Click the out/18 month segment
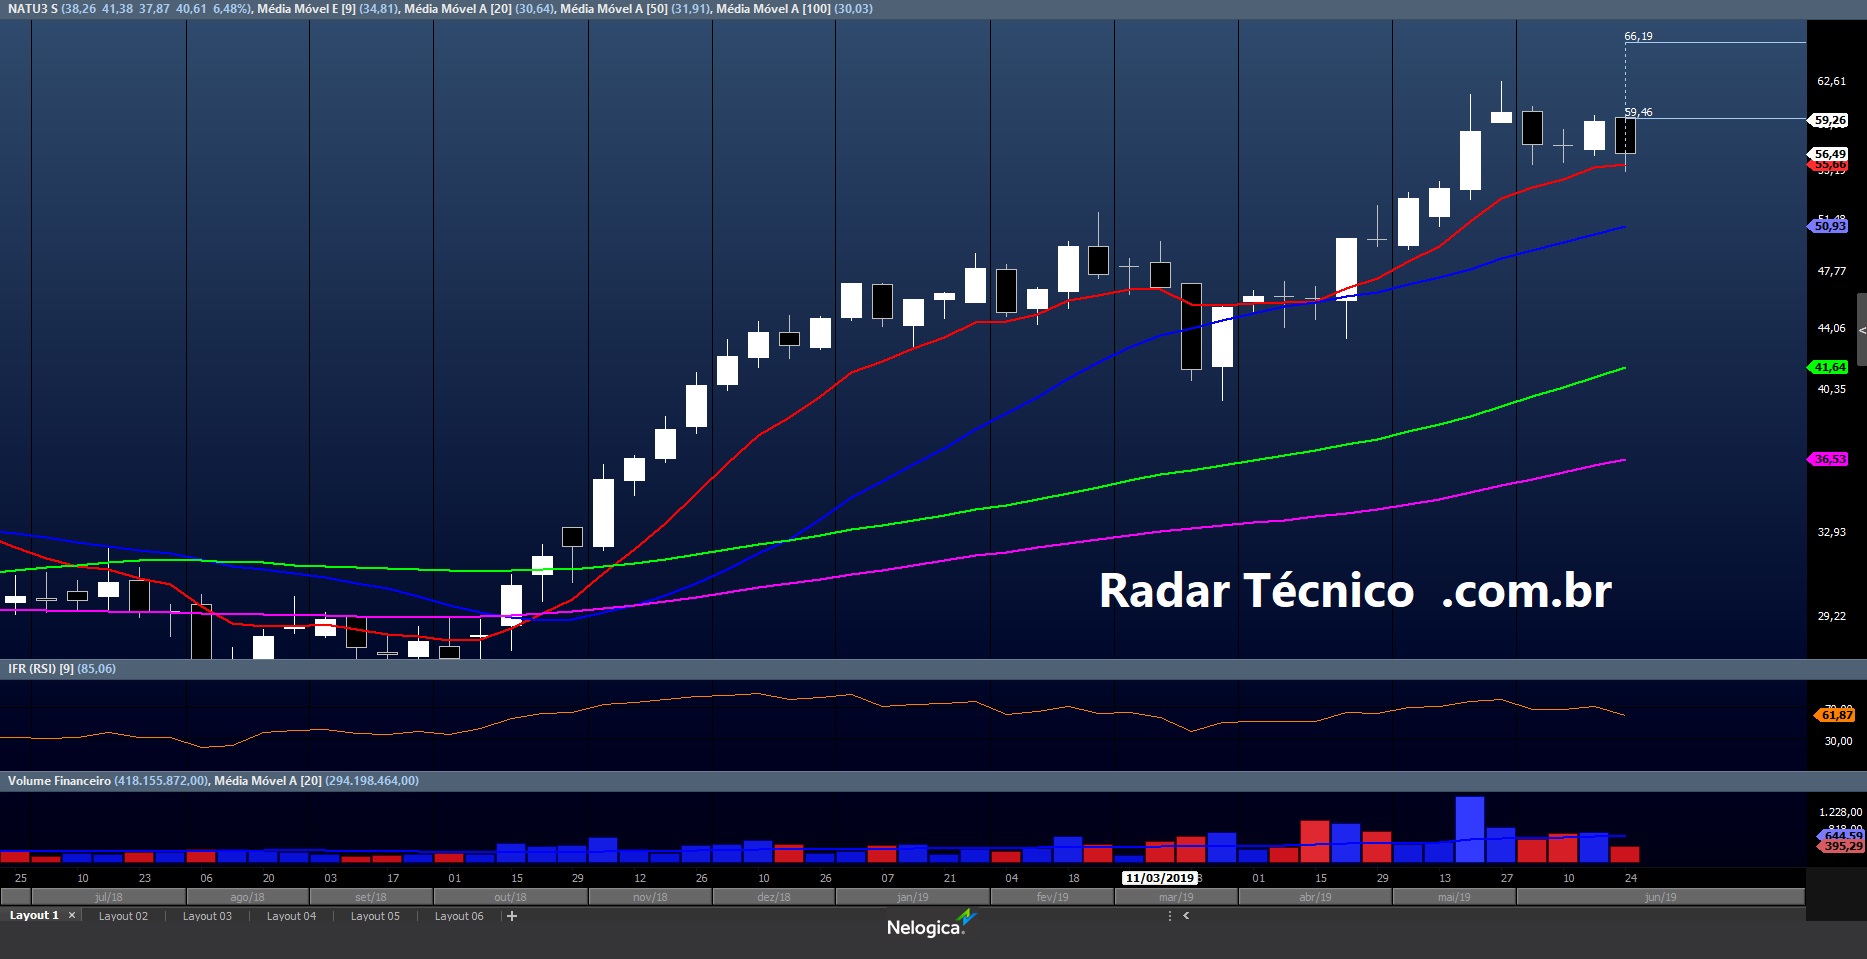Screen dimensions: 1867x959 tap(510, 897)
